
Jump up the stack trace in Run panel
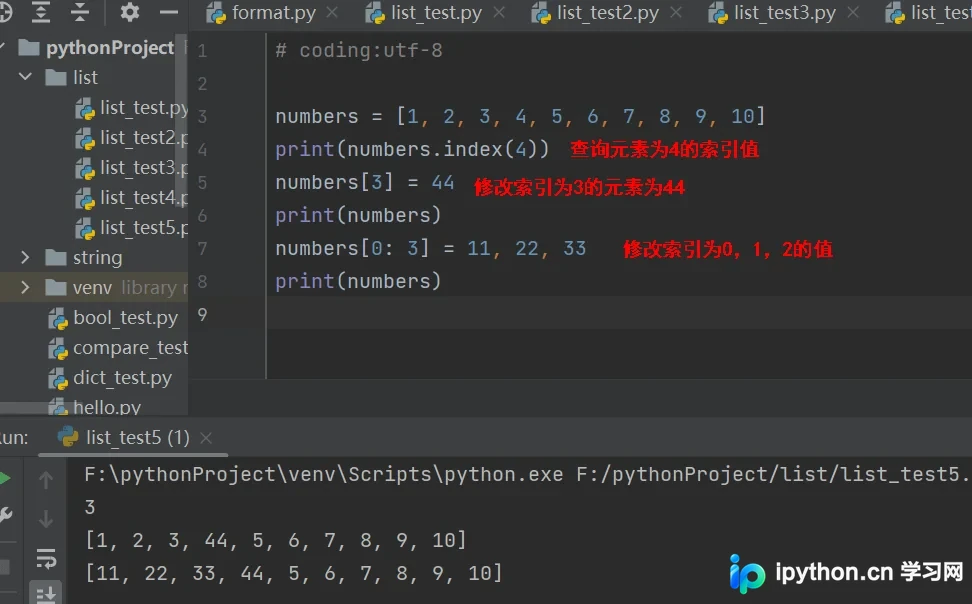pos(46,479)
